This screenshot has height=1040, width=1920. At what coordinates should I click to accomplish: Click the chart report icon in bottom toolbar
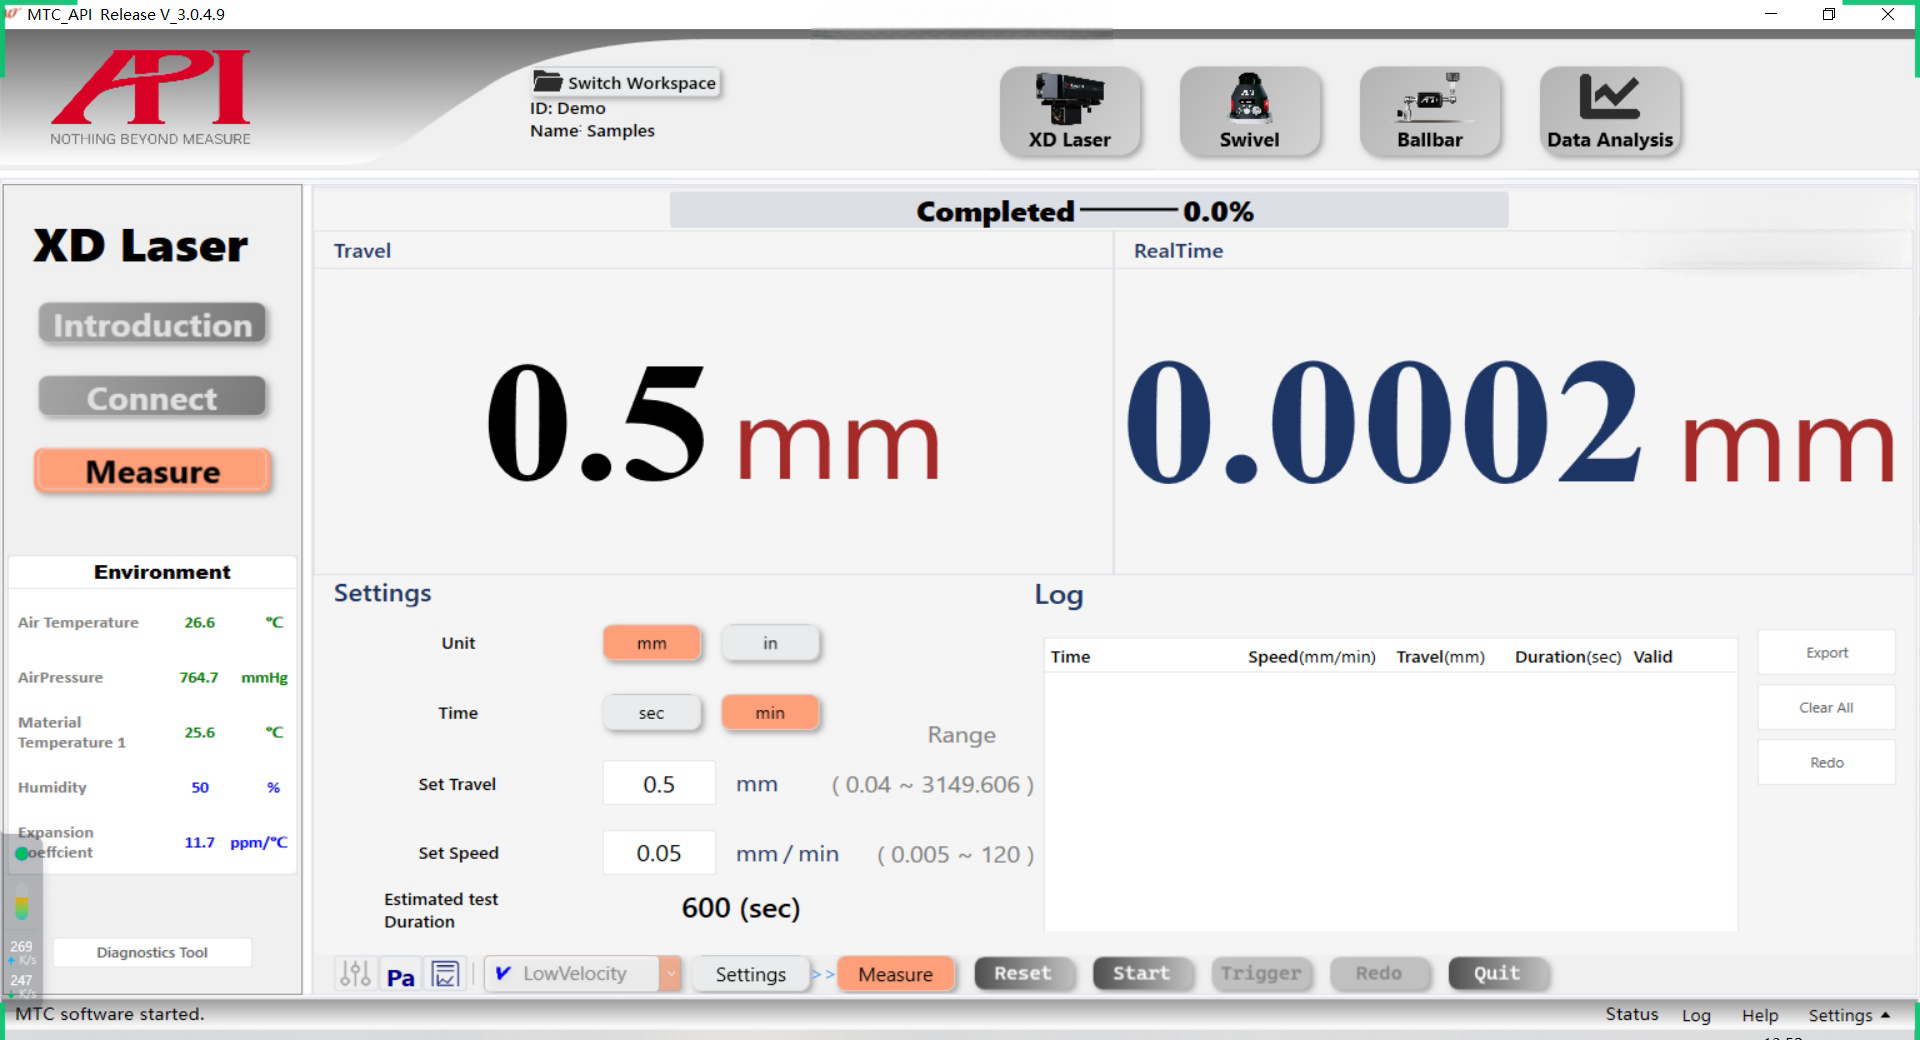pos(446,974)
